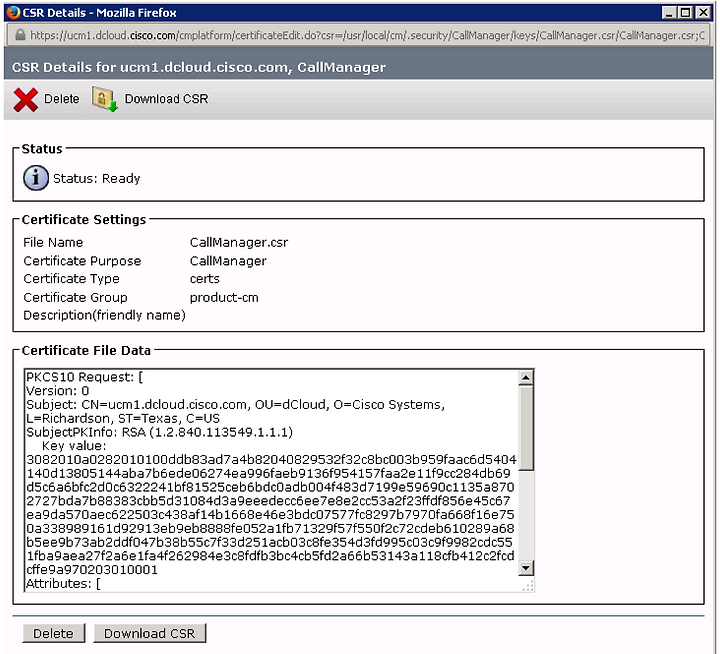This screenshot has width=720, height=654.
Task: Click 'Description(friendly name)' label
Action: (x=104, y=316)
